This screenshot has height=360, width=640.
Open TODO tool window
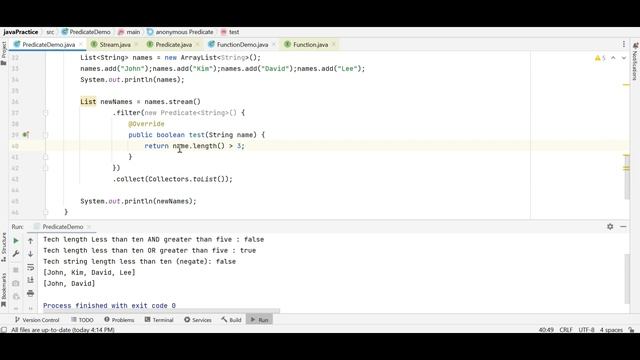pos(82,320)
